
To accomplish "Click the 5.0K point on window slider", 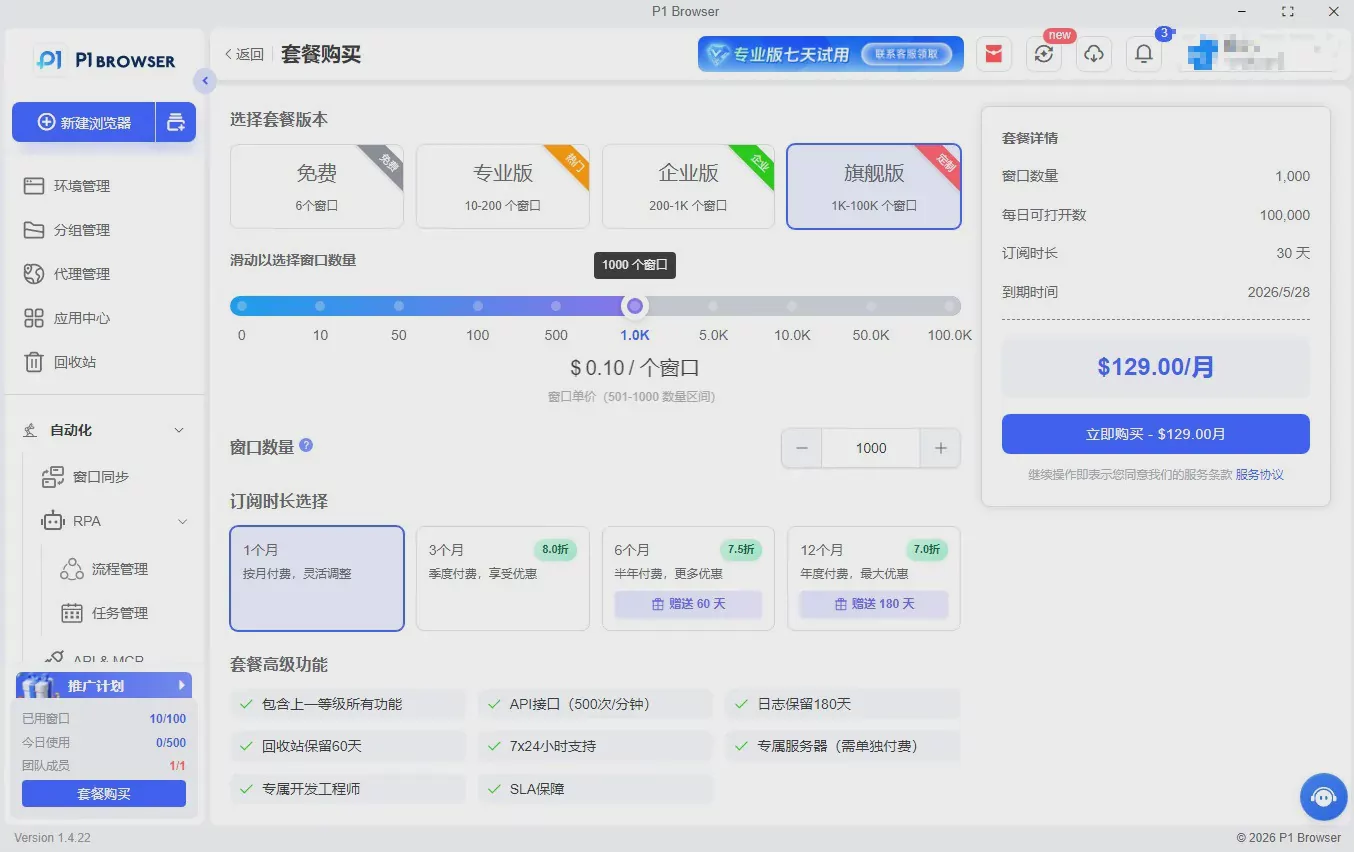I will point(713,306).
